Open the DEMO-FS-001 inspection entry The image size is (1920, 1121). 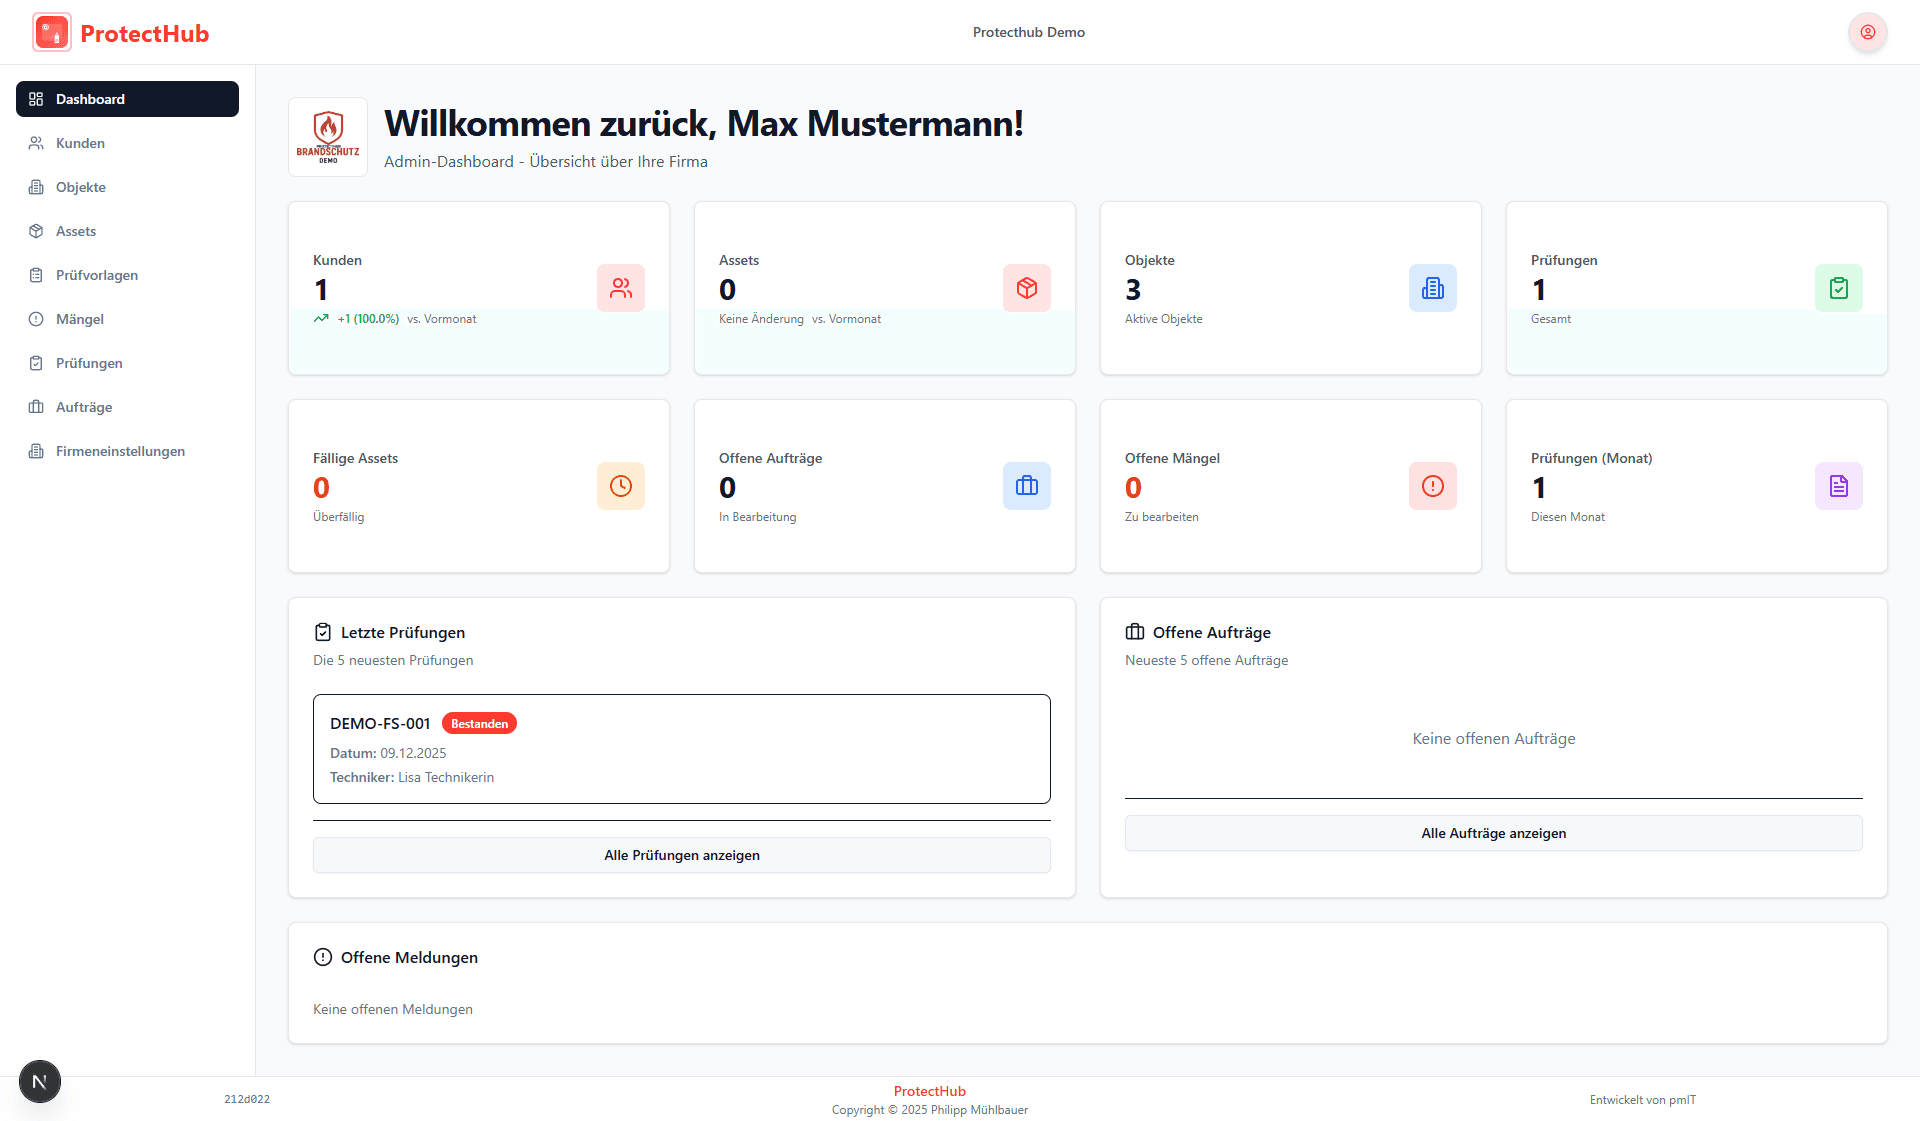tap(681, 749)
